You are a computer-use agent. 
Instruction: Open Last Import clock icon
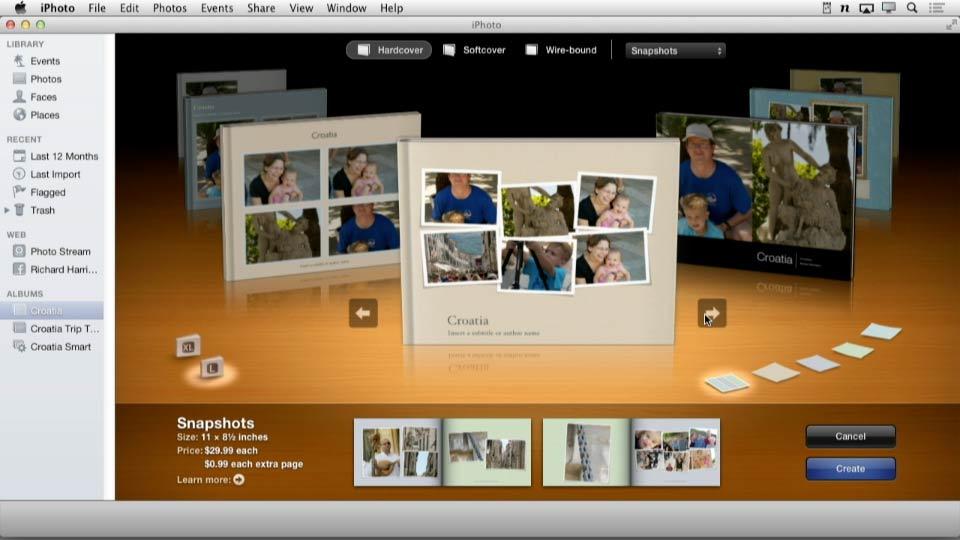tap(19, 174)
